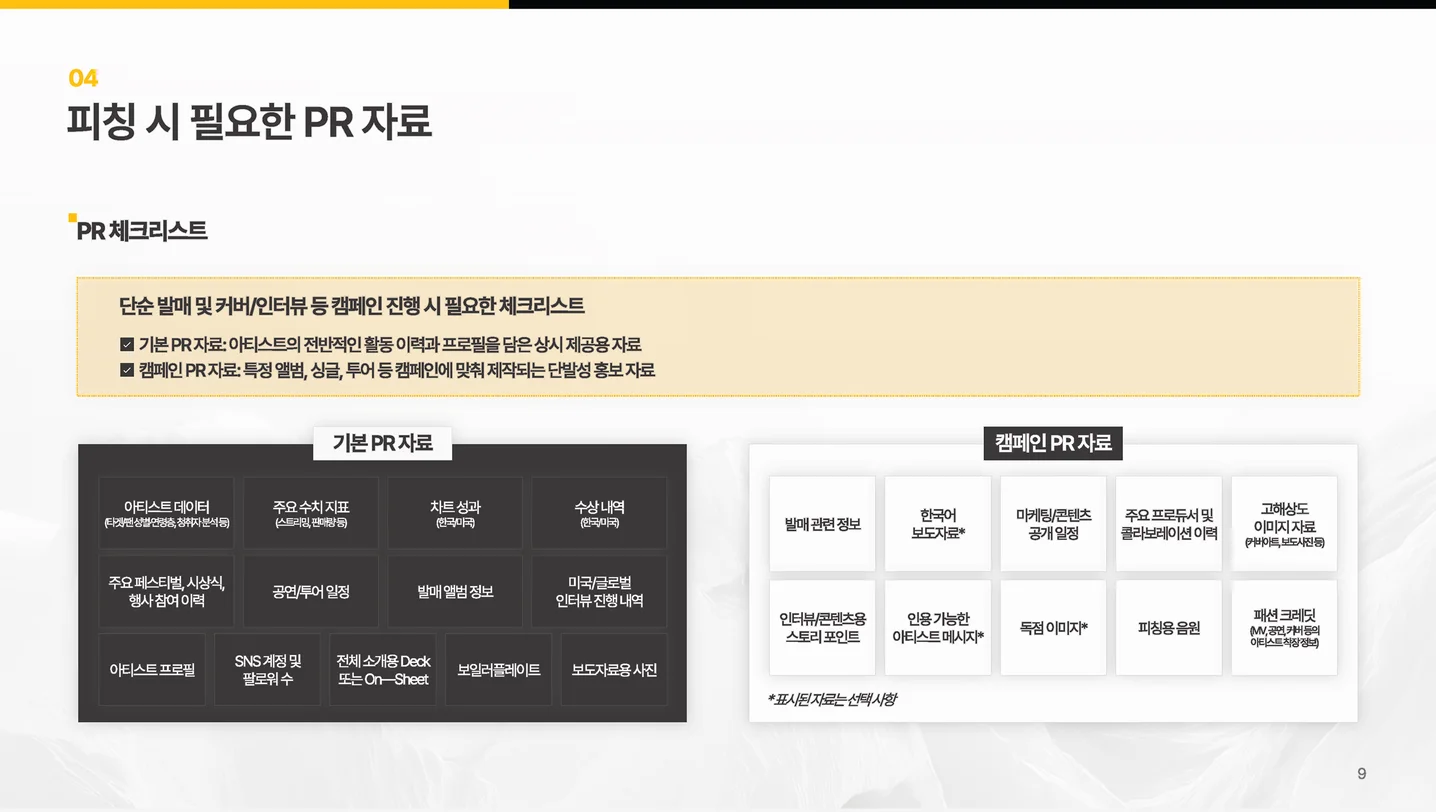Viewport: 1436px width, 812px height.
Task: Select the 캠페인 PR 자료 header label
Action: tap(1053, 443)
